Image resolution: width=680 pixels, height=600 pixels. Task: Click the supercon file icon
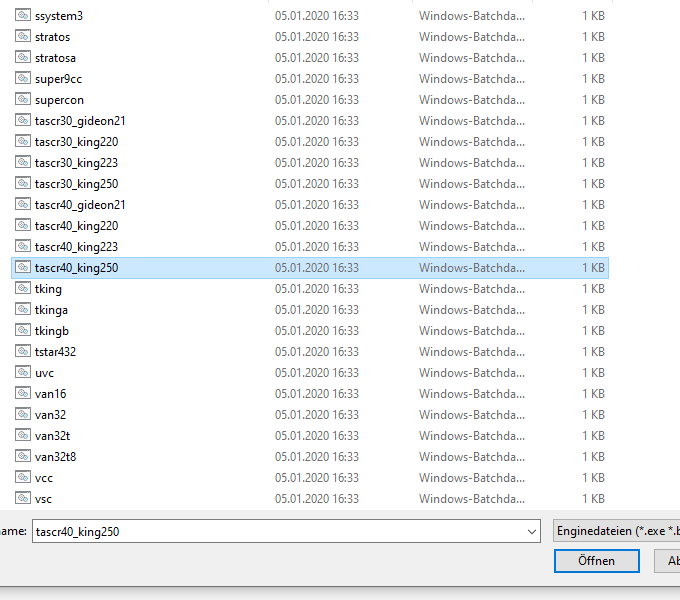coord(23,99)
